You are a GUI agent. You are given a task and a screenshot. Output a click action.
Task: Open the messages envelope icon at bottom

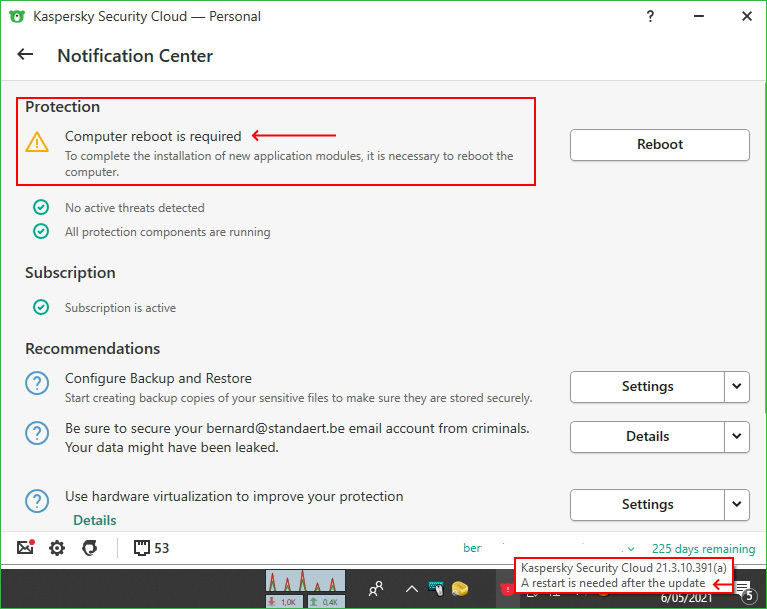pyautogui.click(x=25, y=547)
